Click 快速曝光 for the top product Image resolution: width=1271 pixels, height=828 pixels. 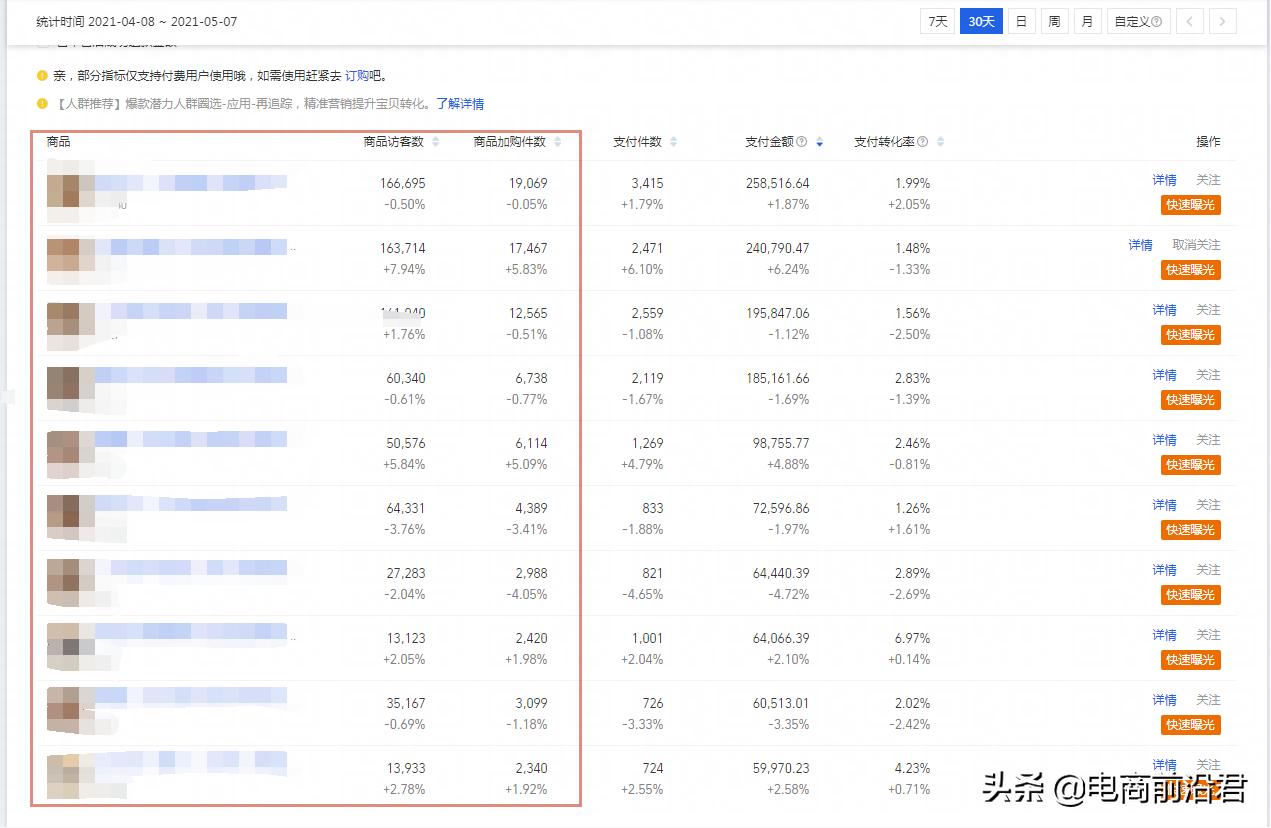[1190, 205]
